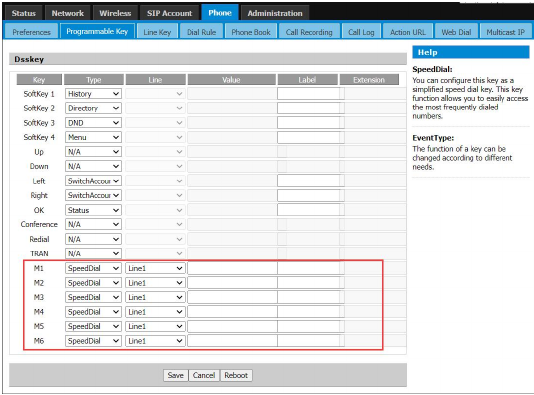
Task: Open M4 Type dropdown (SpeedDial)
Action: point(93,312)
